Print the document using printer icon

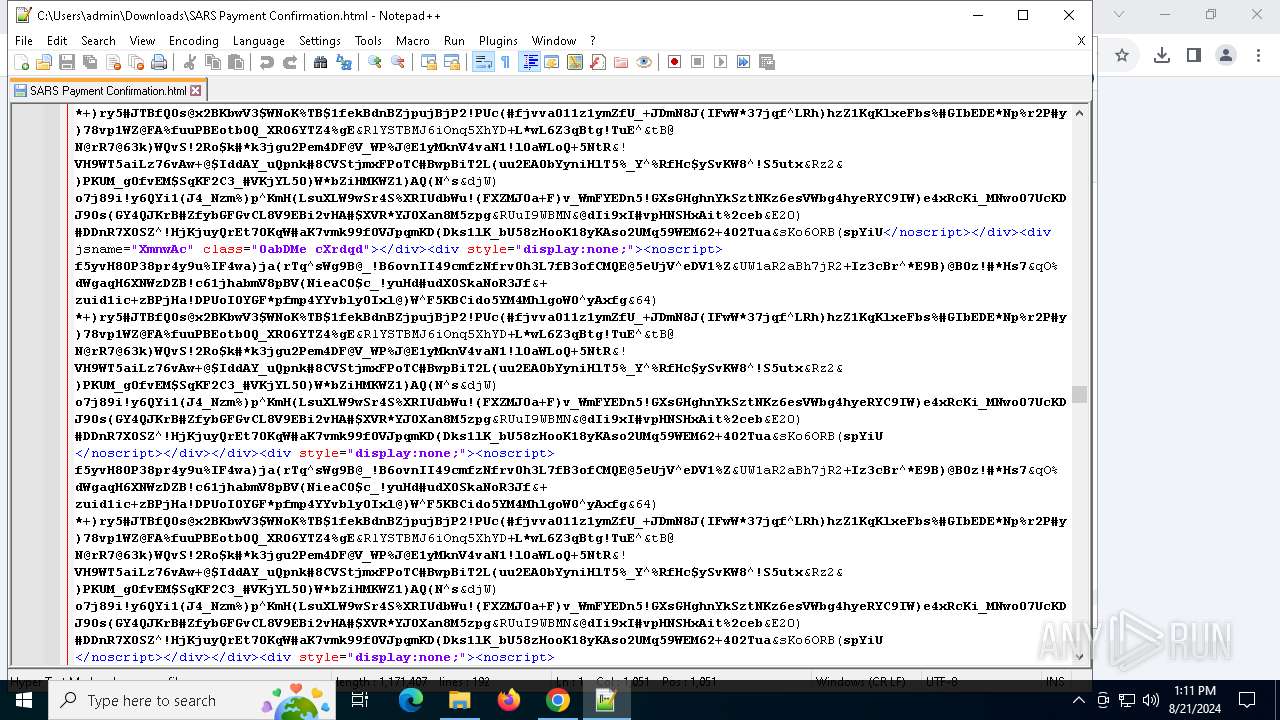click(159, 62)
